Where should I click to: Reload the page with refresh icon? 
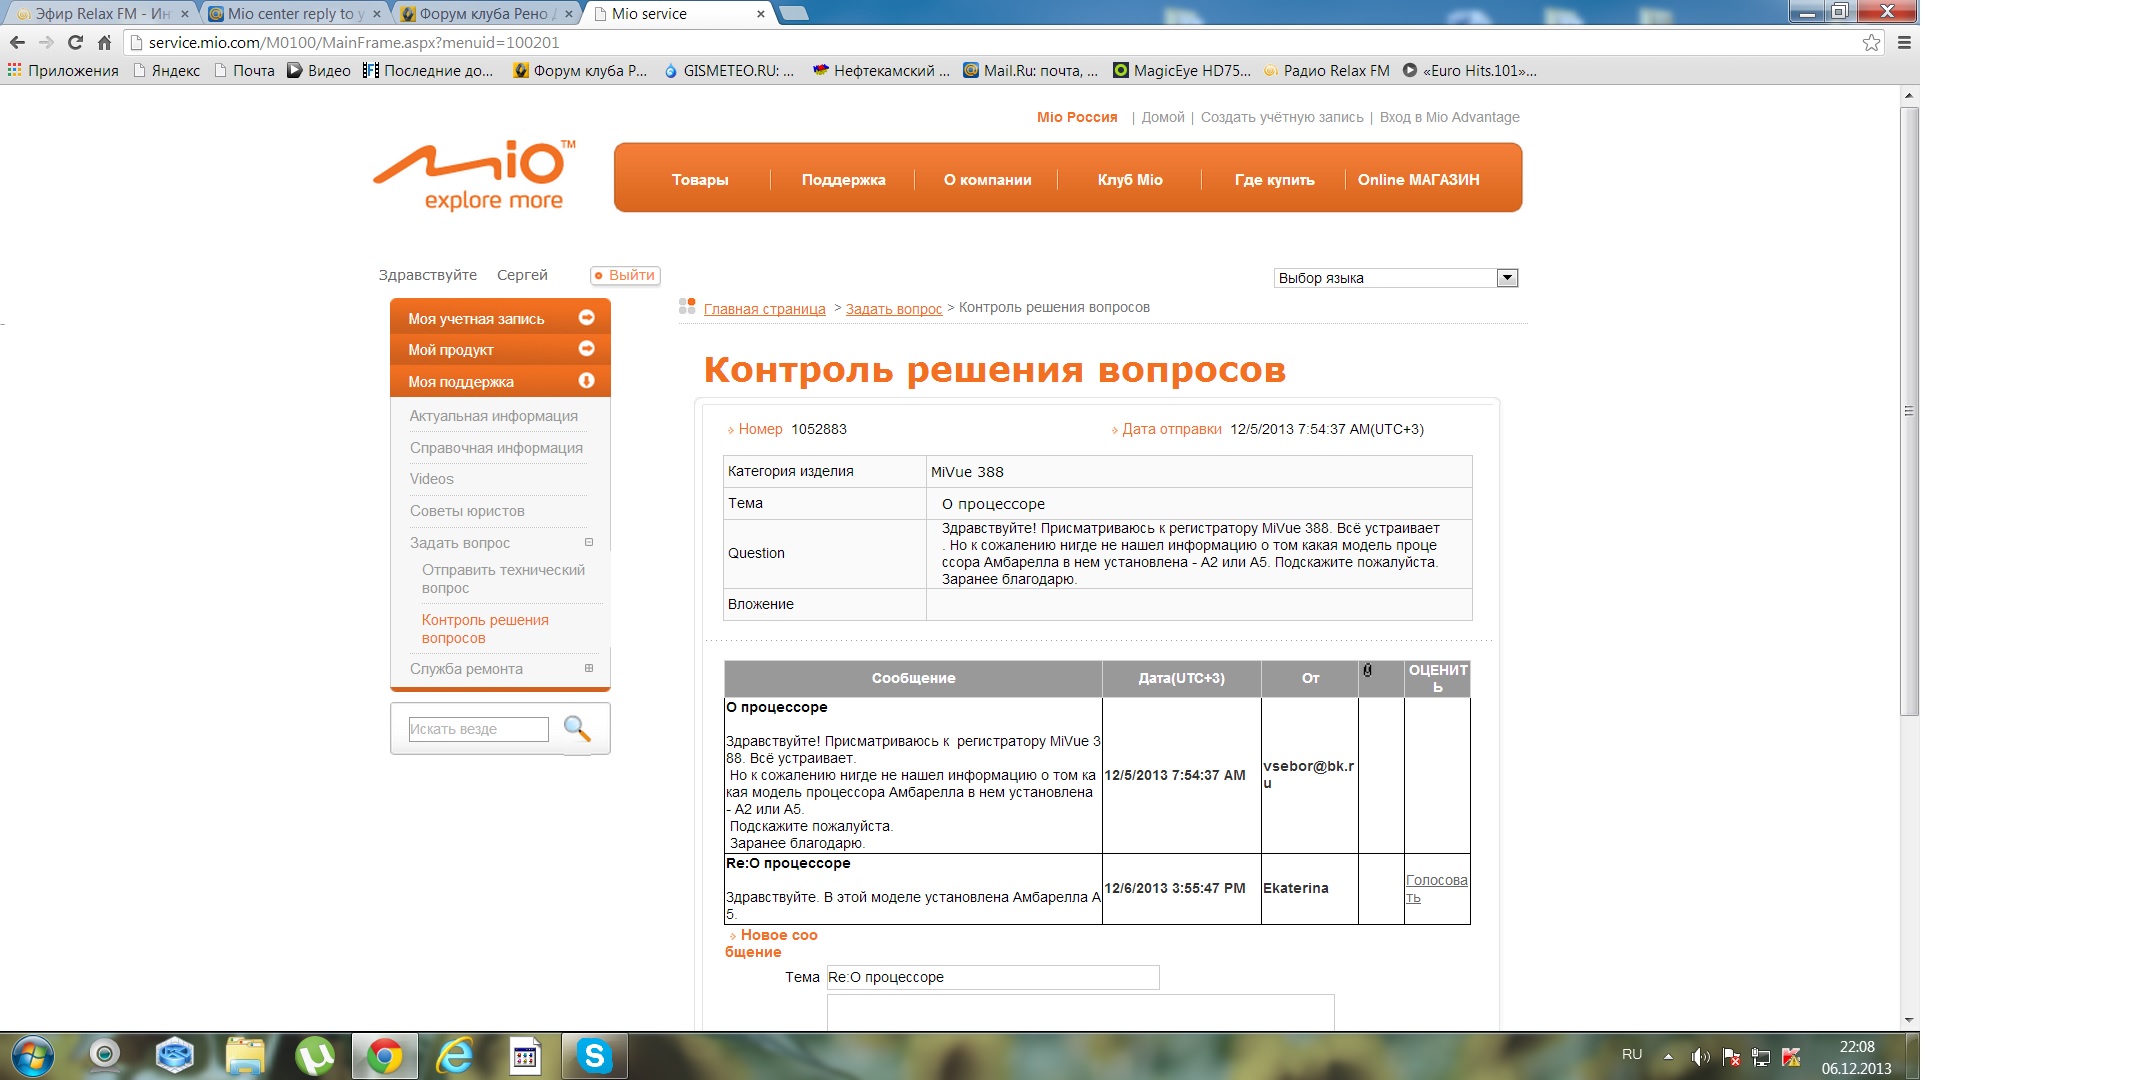tap(75, 42)
